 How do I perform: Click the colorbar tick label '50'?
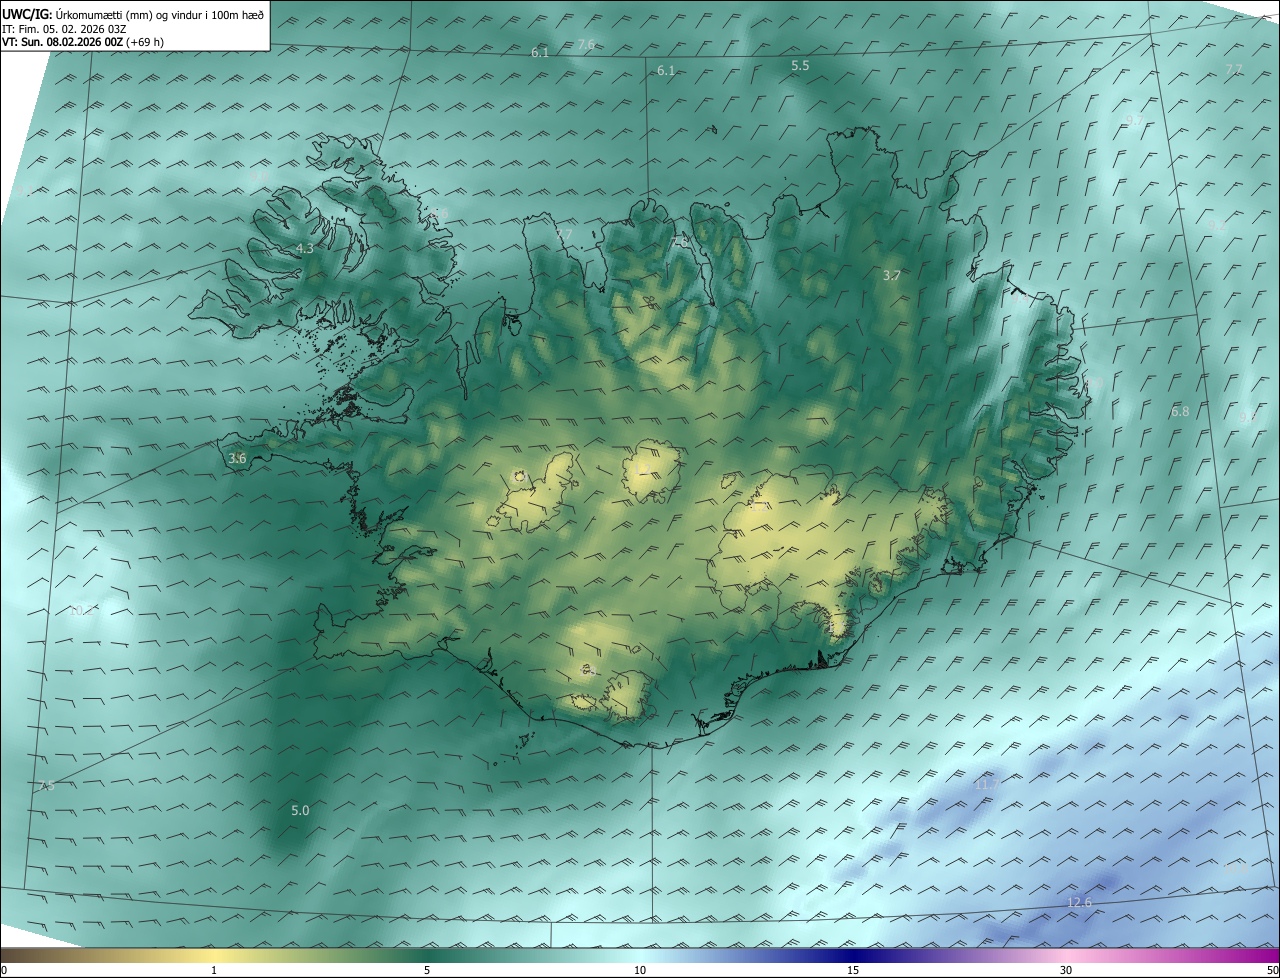coord(1271,971)
